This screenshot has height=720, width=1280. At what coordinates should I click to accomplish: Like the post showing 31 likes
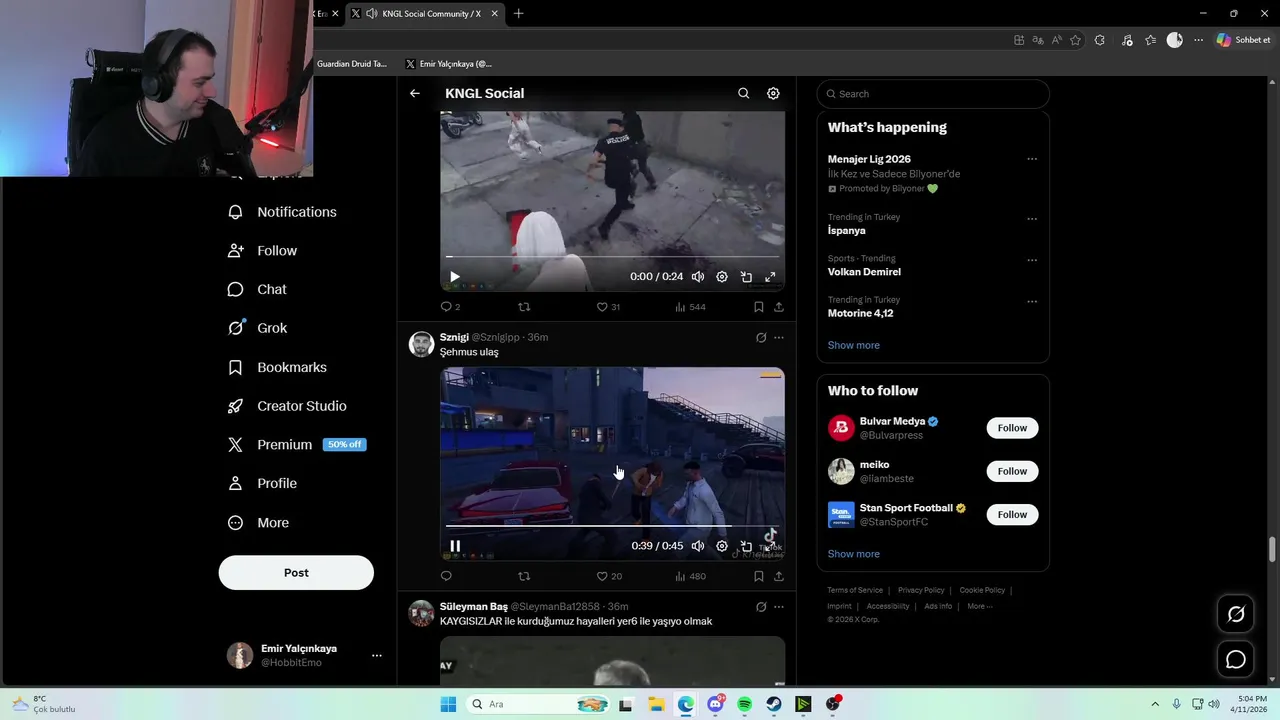pyautogui.click(x=608, y=307)
